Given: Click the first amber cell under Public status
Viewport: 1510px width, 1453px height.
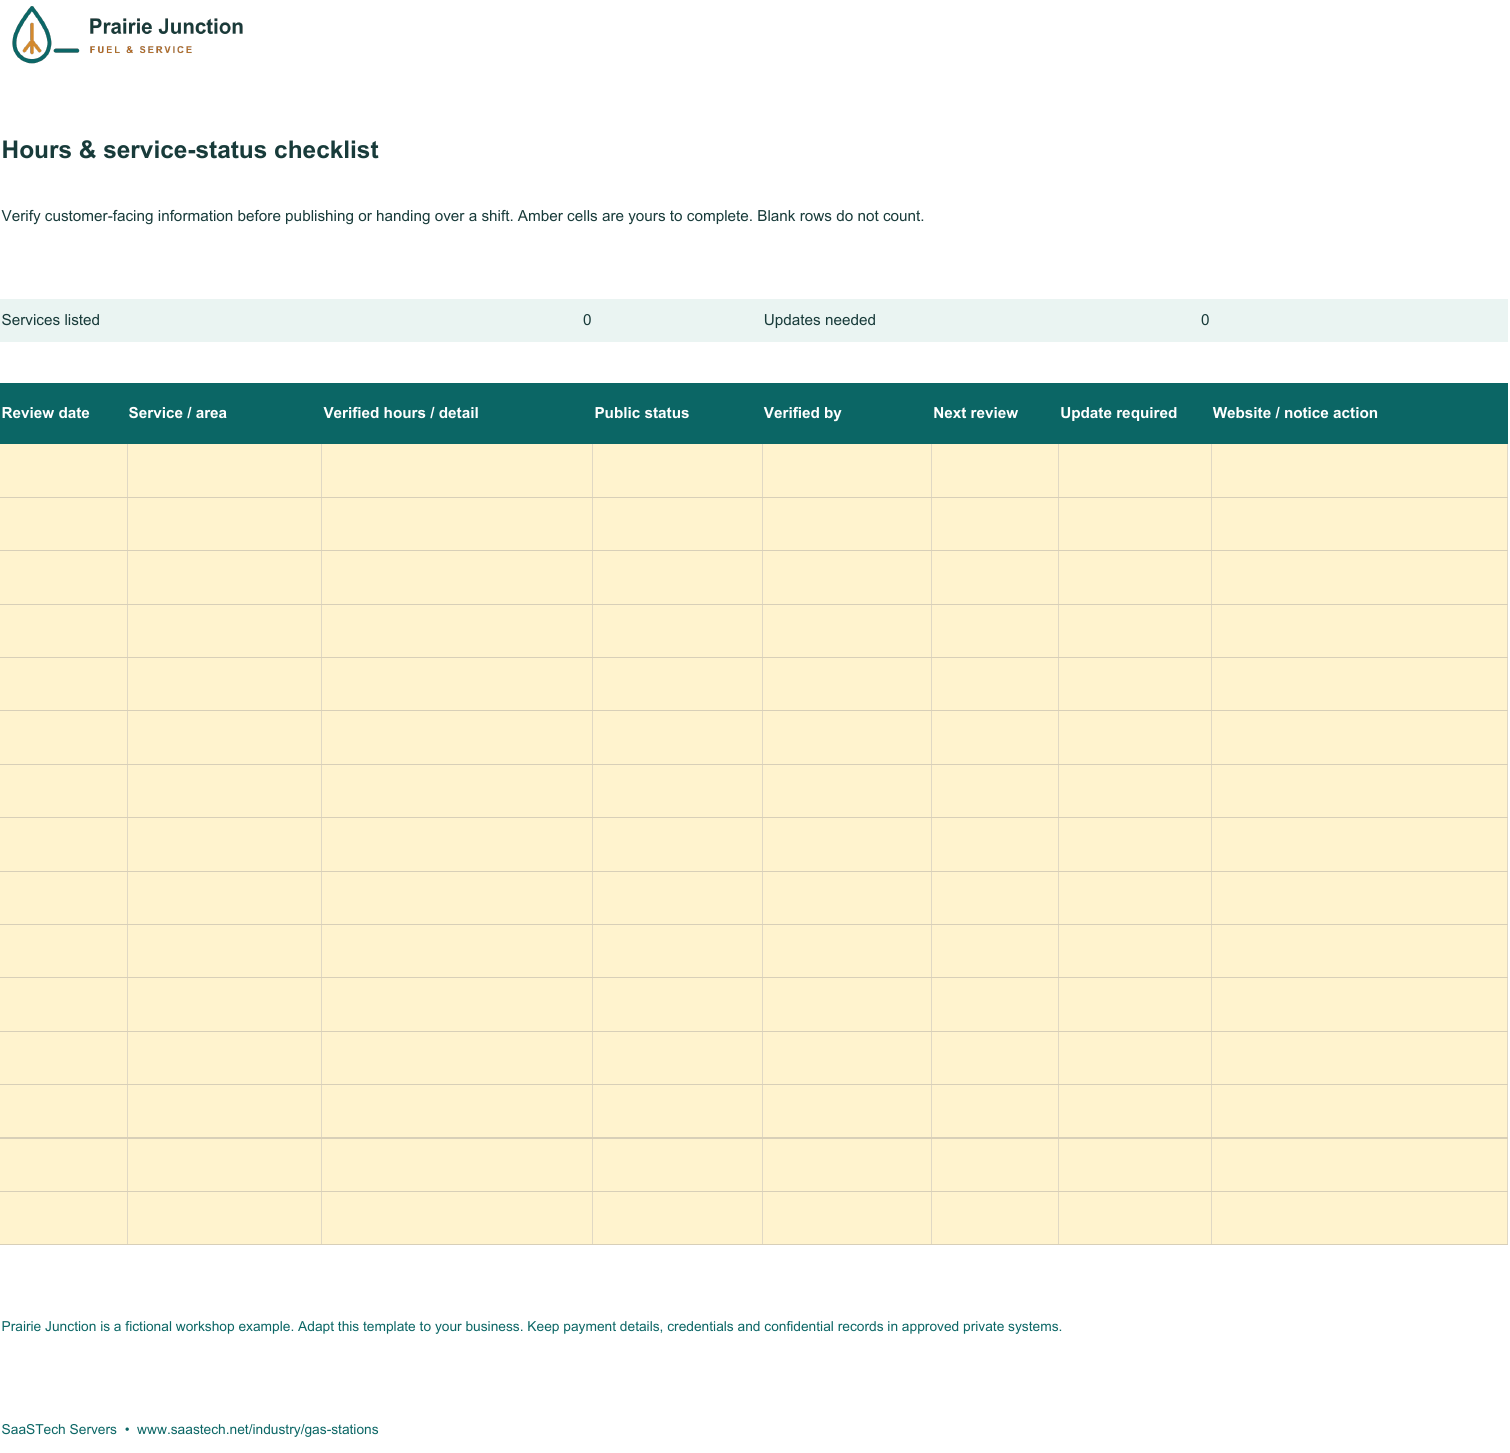Looking at the screenshot, I should pos(678,471).
